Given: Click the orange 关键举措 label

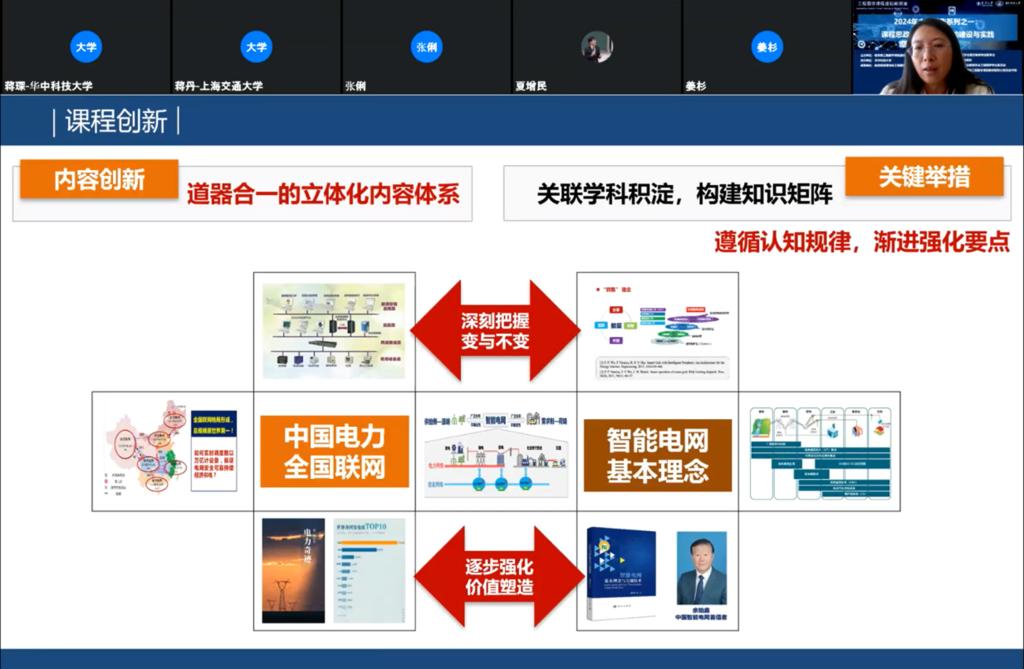Looking at the screenshot, I should click(x=923, y=177).
